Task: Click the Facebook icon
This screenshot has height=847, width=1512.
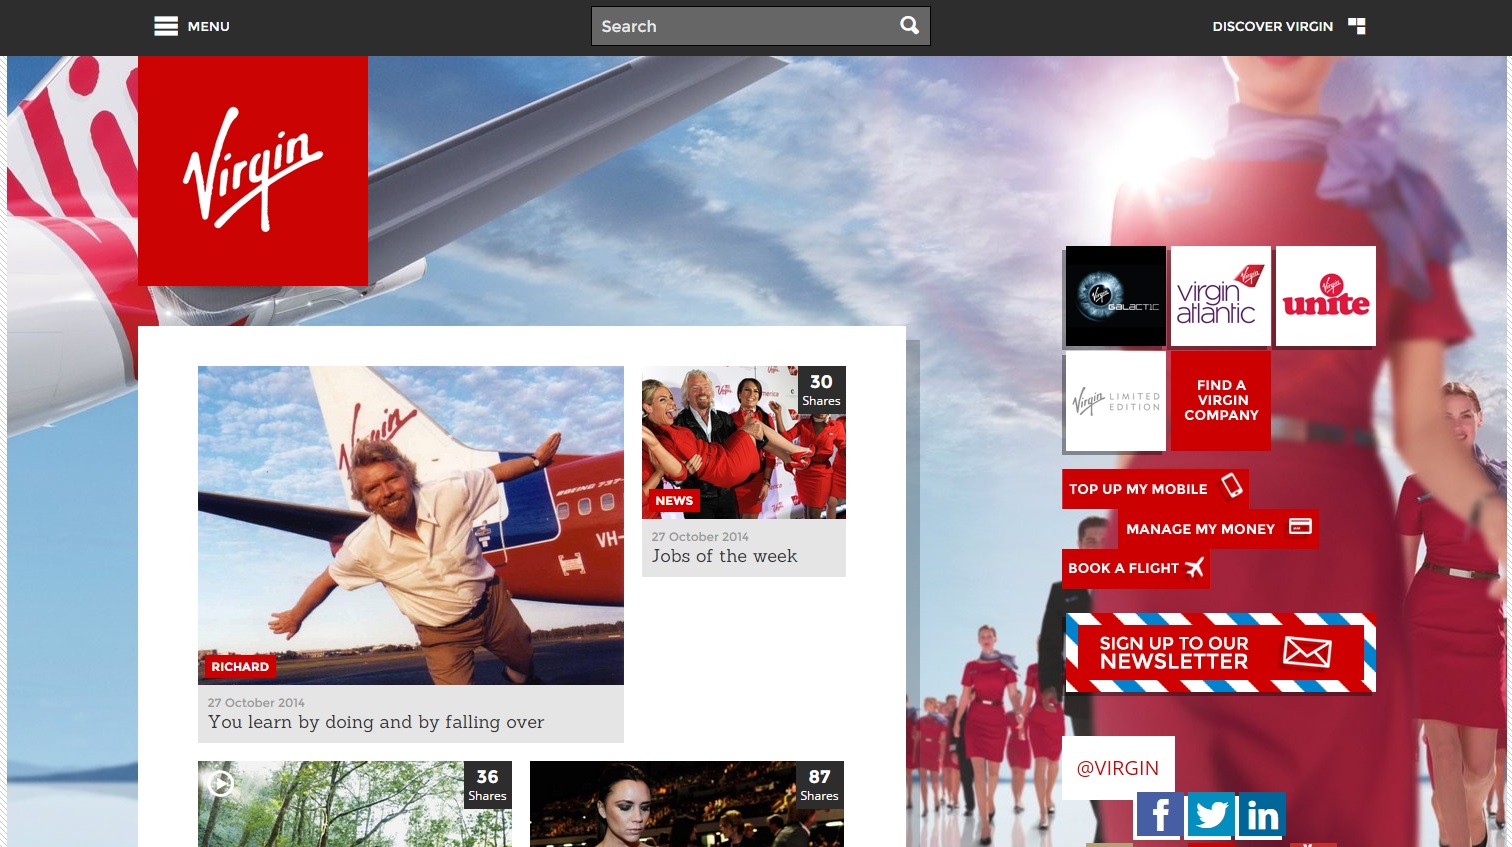Action: (x=1160, y=815)
